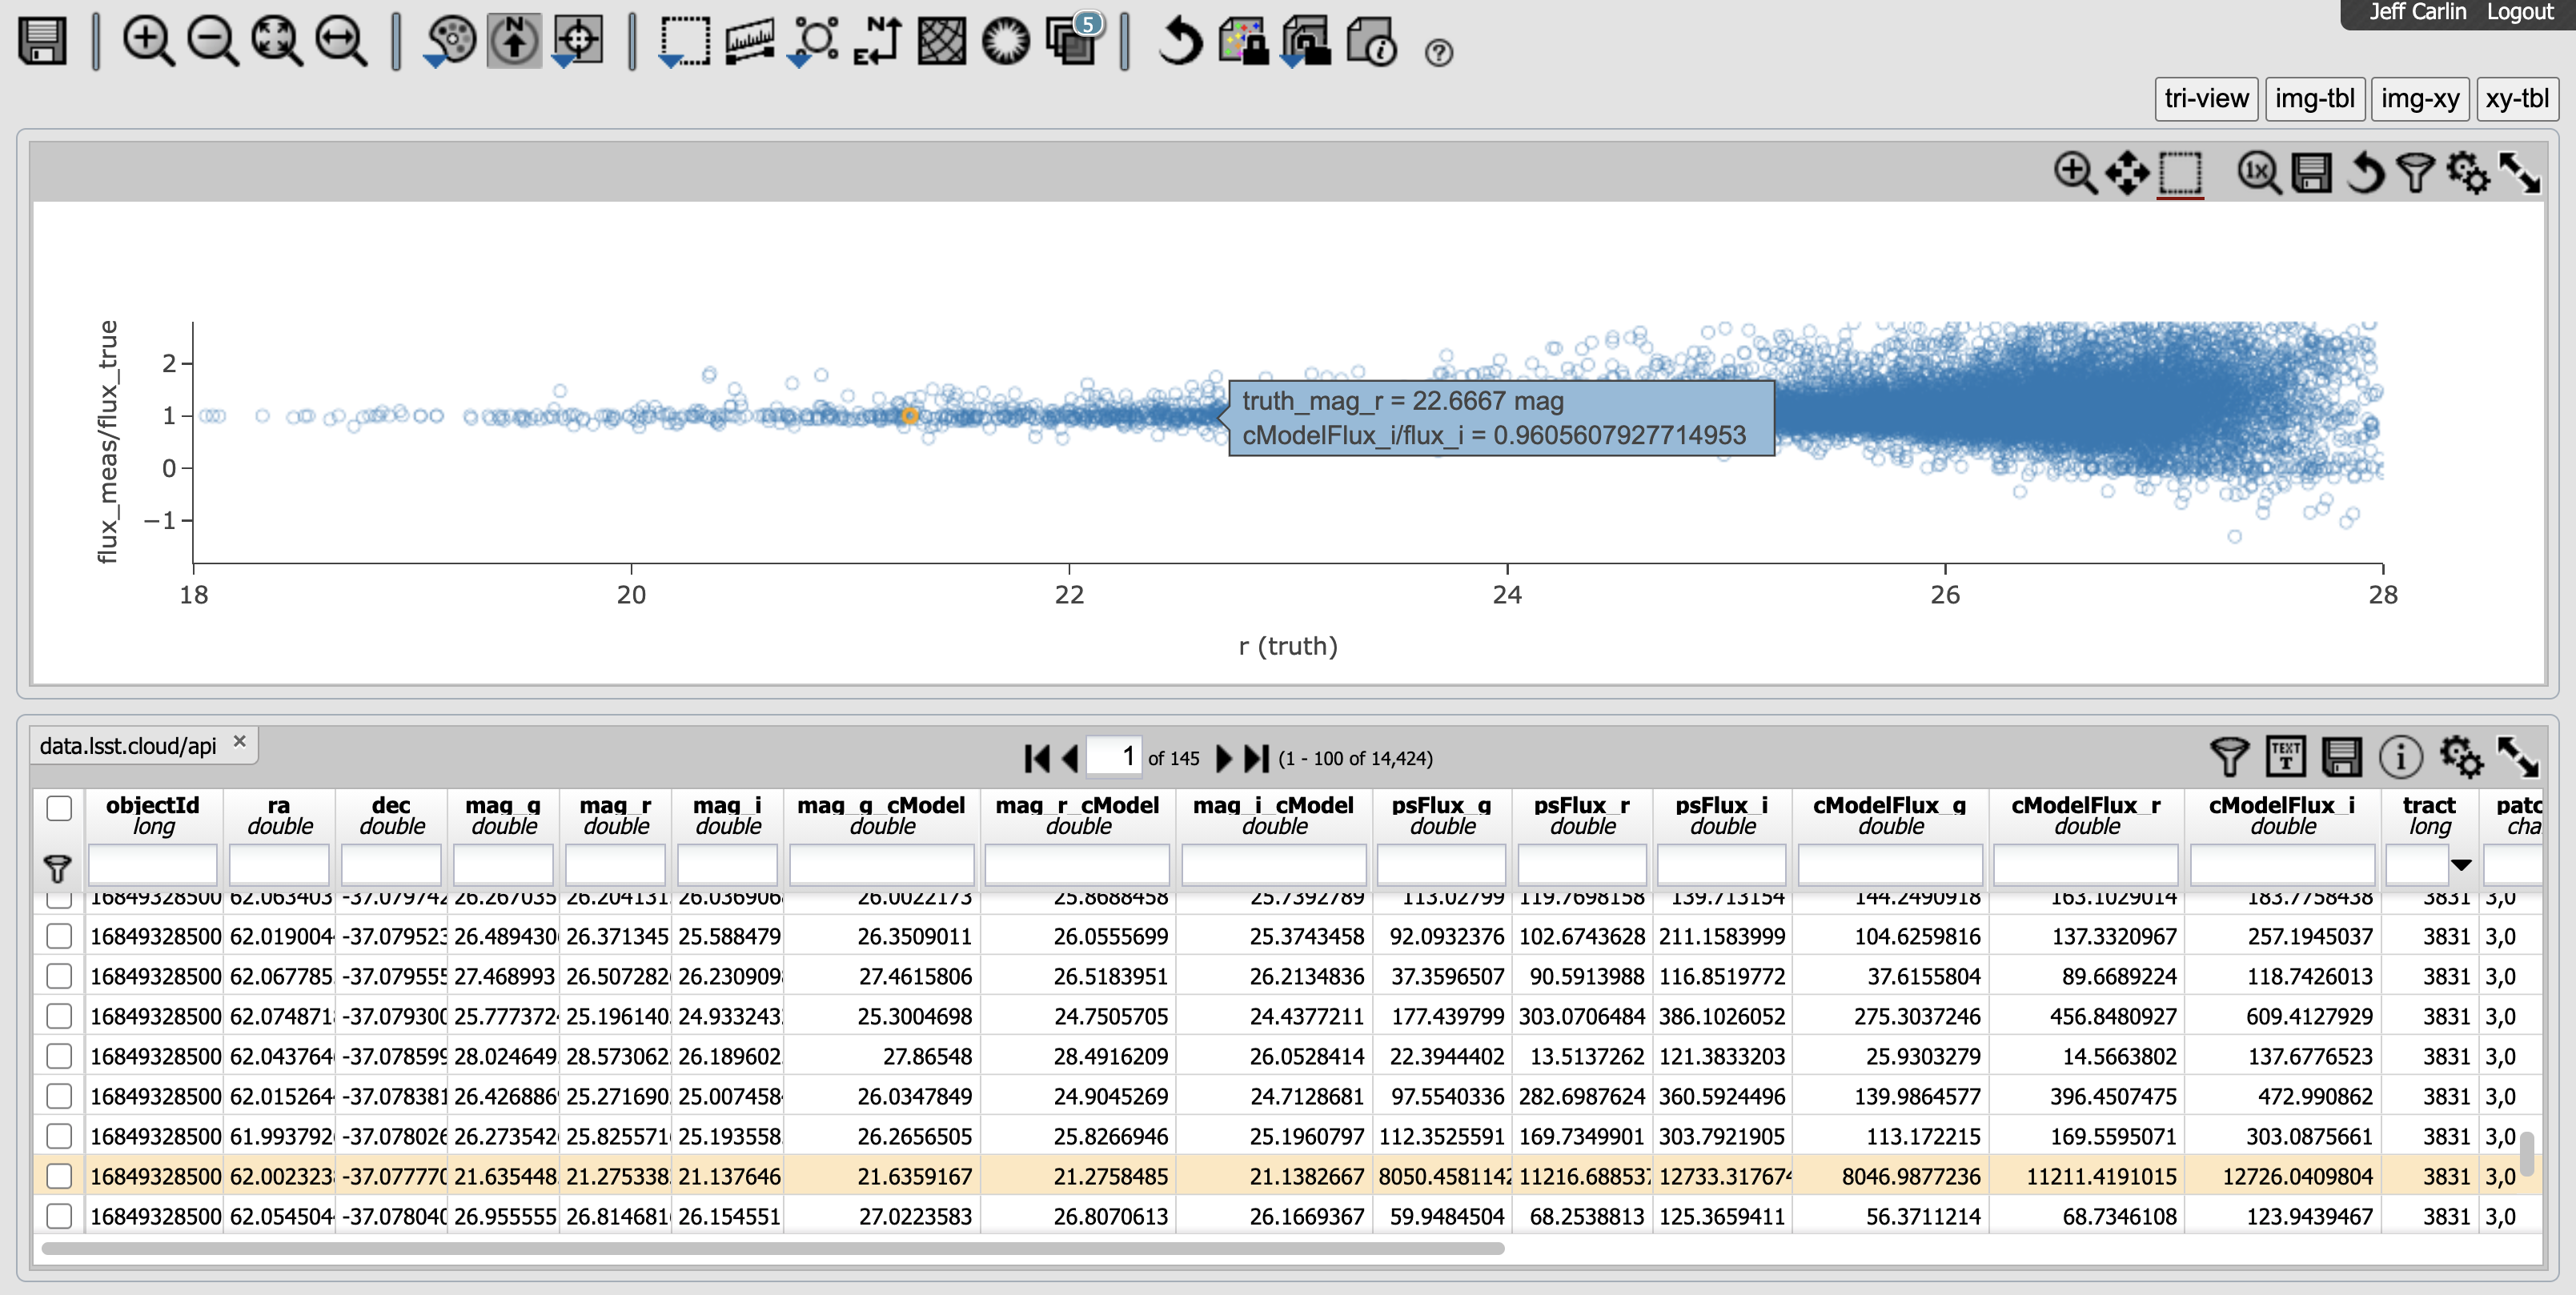Click zoom-to-fit magnifier with expand arrows
The height and width of the screenshot is (1295, 2576).
pyautogui.click(x=276, y=42)
